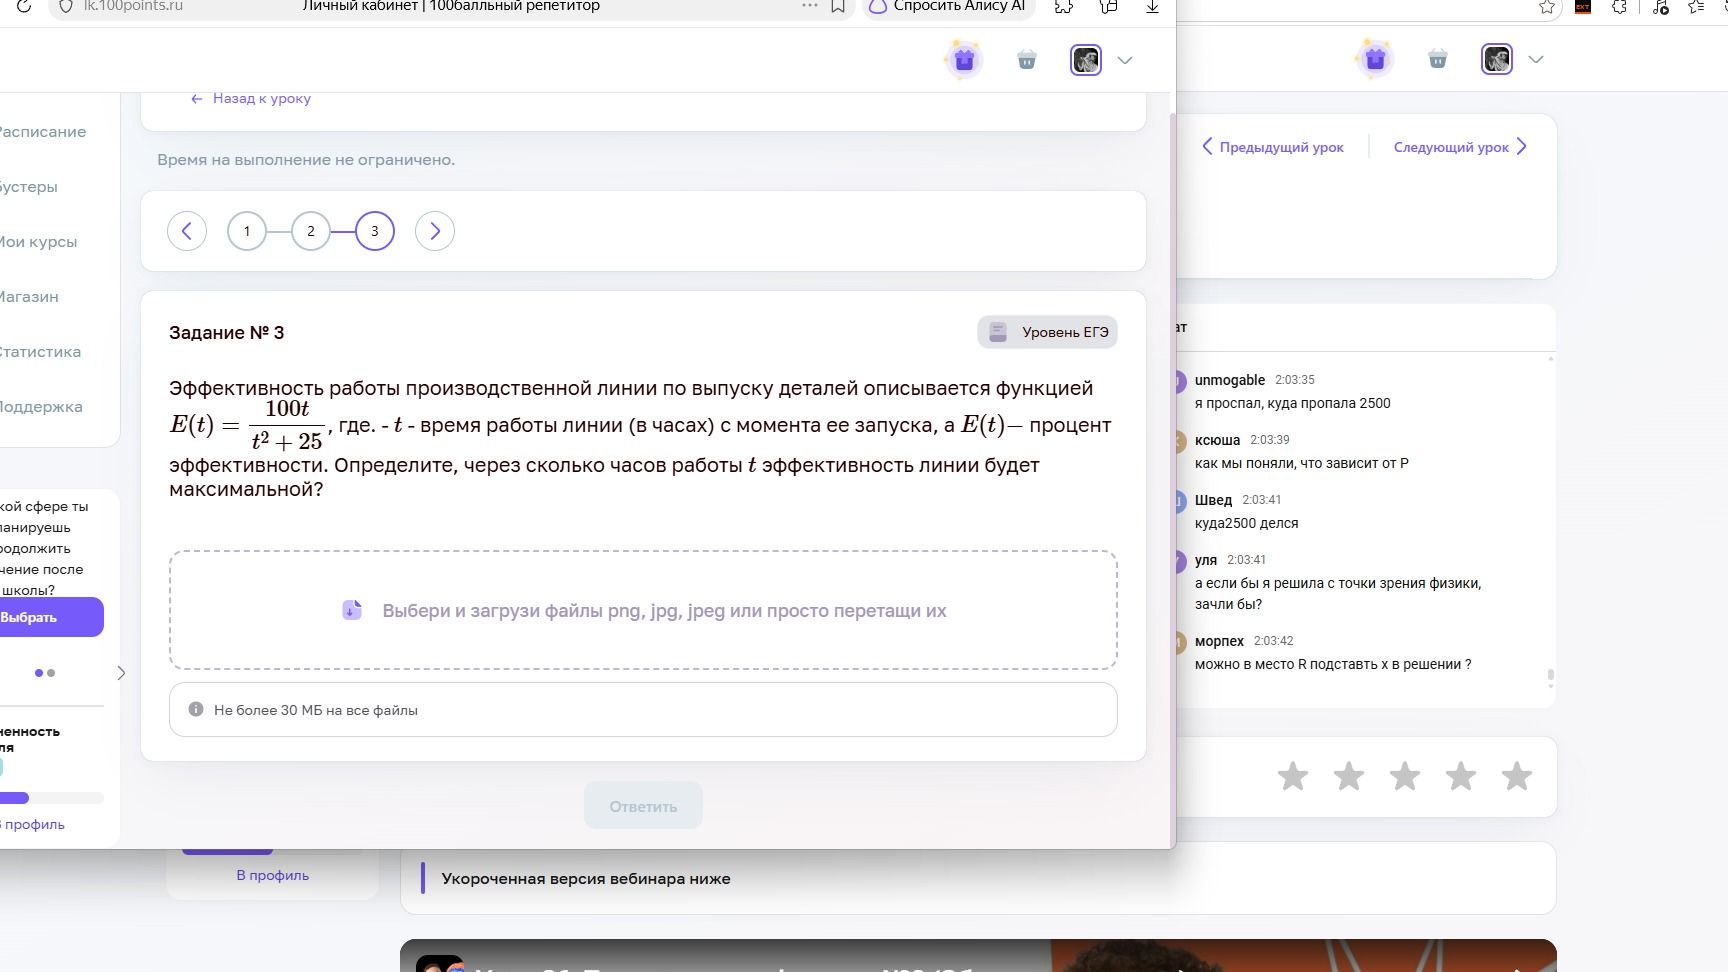The width and height of the screenshot is (1728, 972).
Task: Click the profile avatar in front window header
Action: click(1086, 60)
